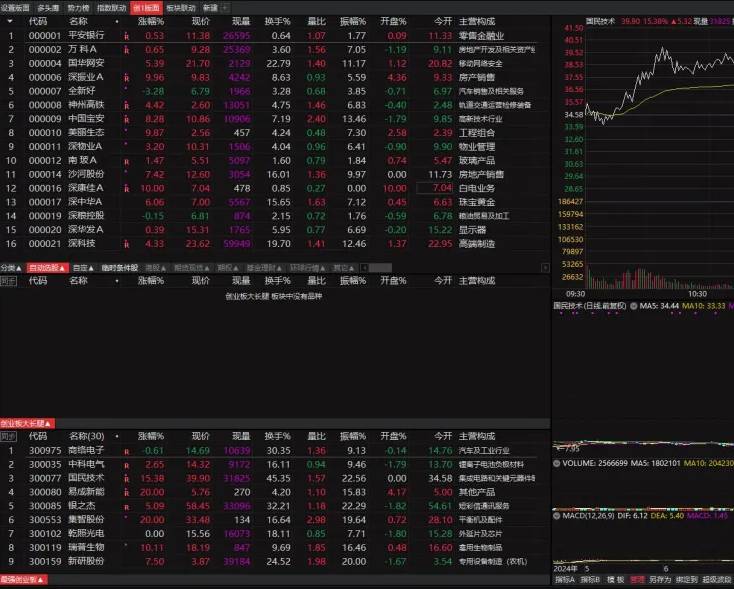
Task: Expand the 分类 category menu
Action: coord(11,268)
